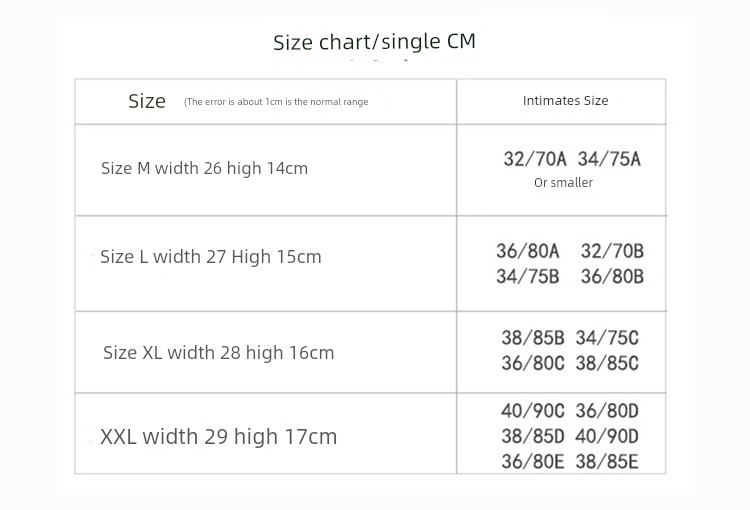The width and height of the screenshot is (750, 510).
Task: Click the "Size chart/single CM" title
Action: (374, 42)
